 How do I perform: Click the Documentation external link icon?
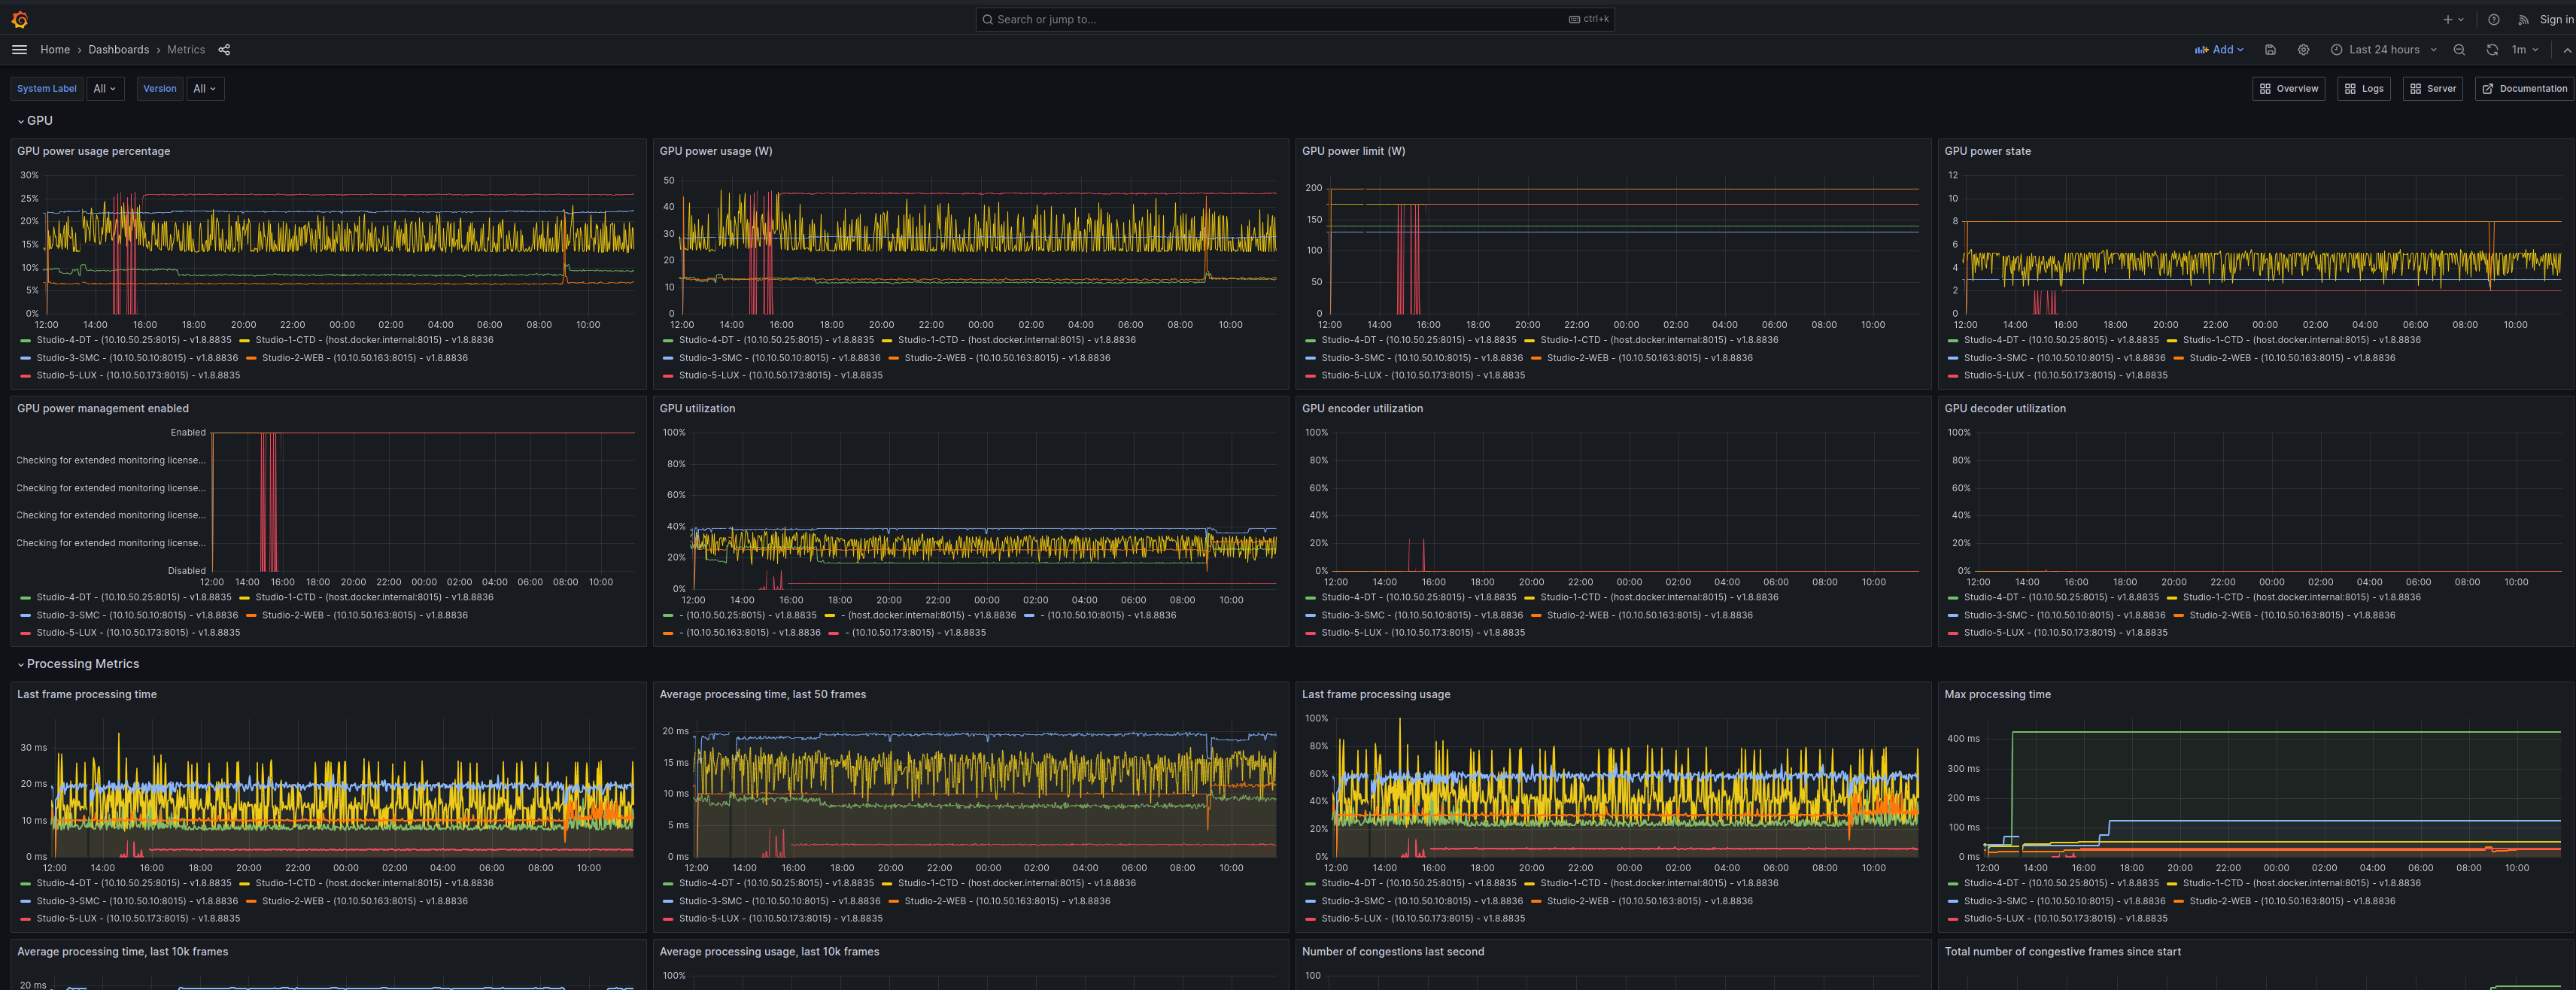2487,88
